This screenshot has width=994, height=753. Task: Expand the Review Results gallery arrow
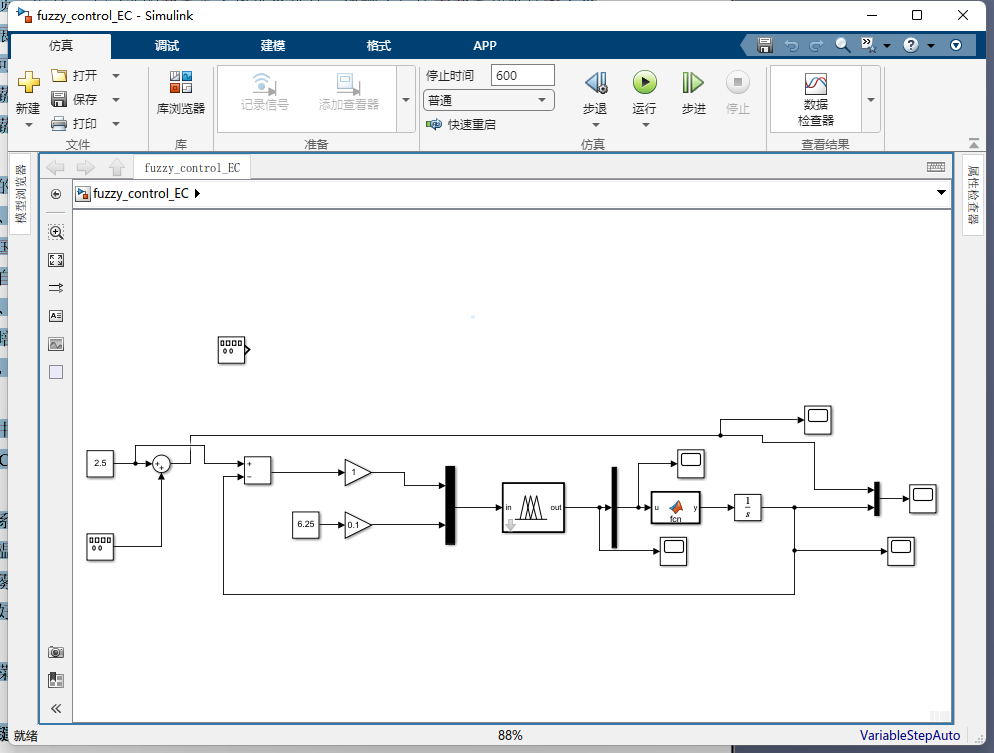871,100
